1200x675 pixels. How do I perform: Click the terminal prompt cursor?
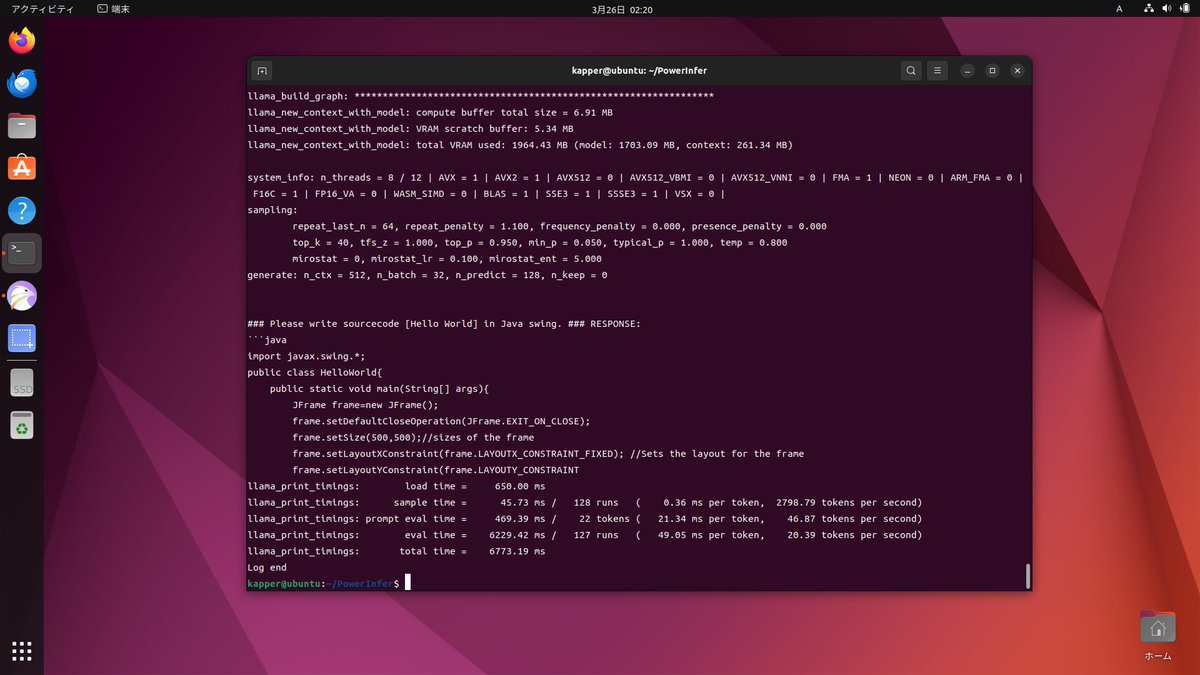point(408,583)
